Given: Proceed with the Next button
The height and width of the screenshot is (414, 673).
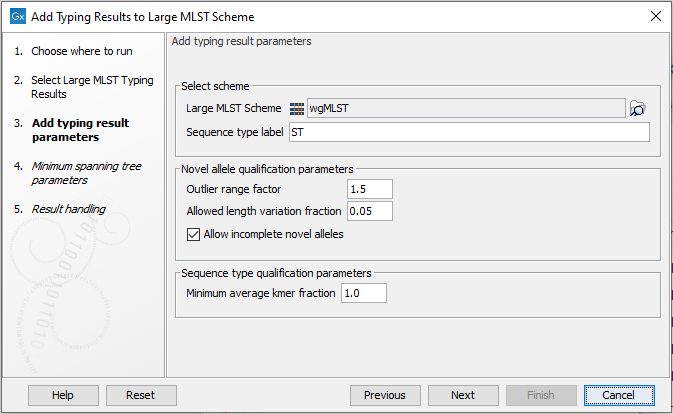Looking at the screenshot, I should (462, 395).
